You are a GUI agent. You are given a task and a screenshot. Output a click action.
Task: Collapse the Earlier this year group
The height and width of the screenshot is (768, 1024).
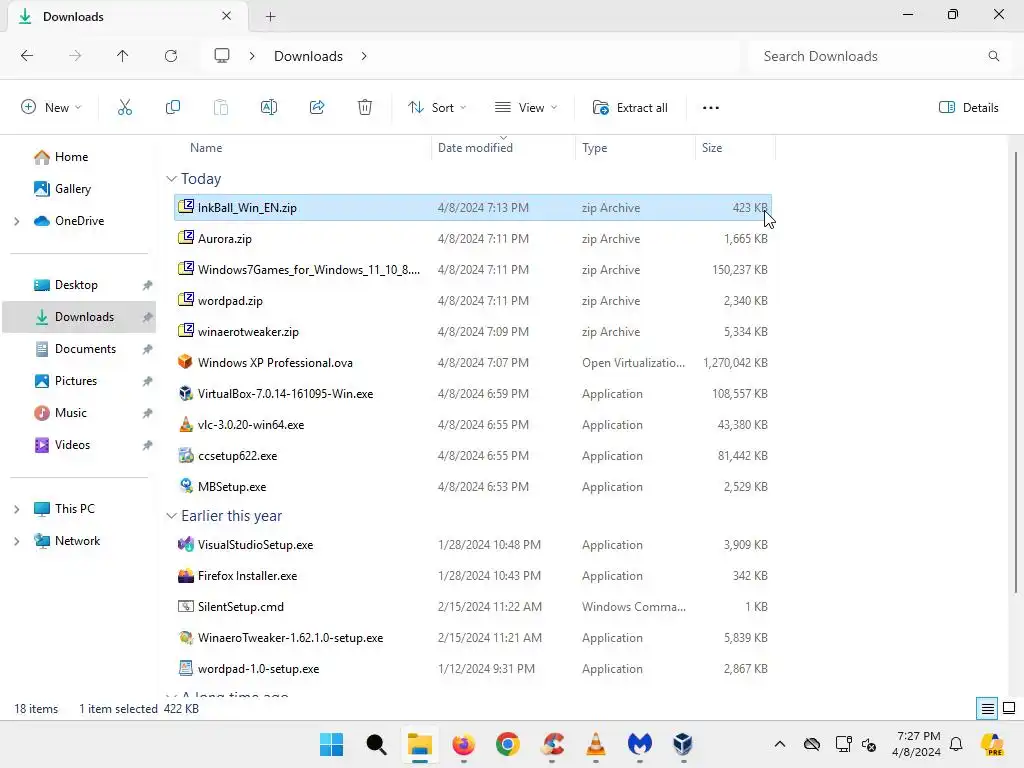[171, 516]
